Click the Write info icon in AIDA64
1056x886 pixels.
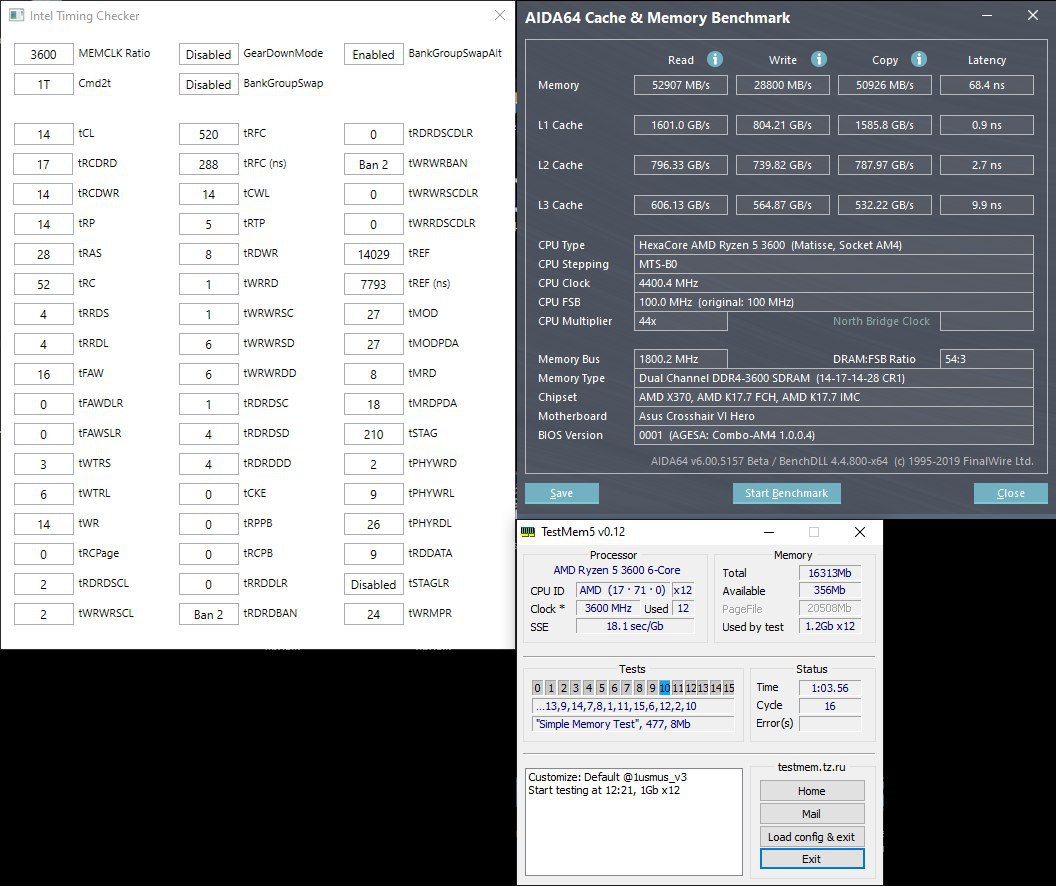tap(818, 59)
